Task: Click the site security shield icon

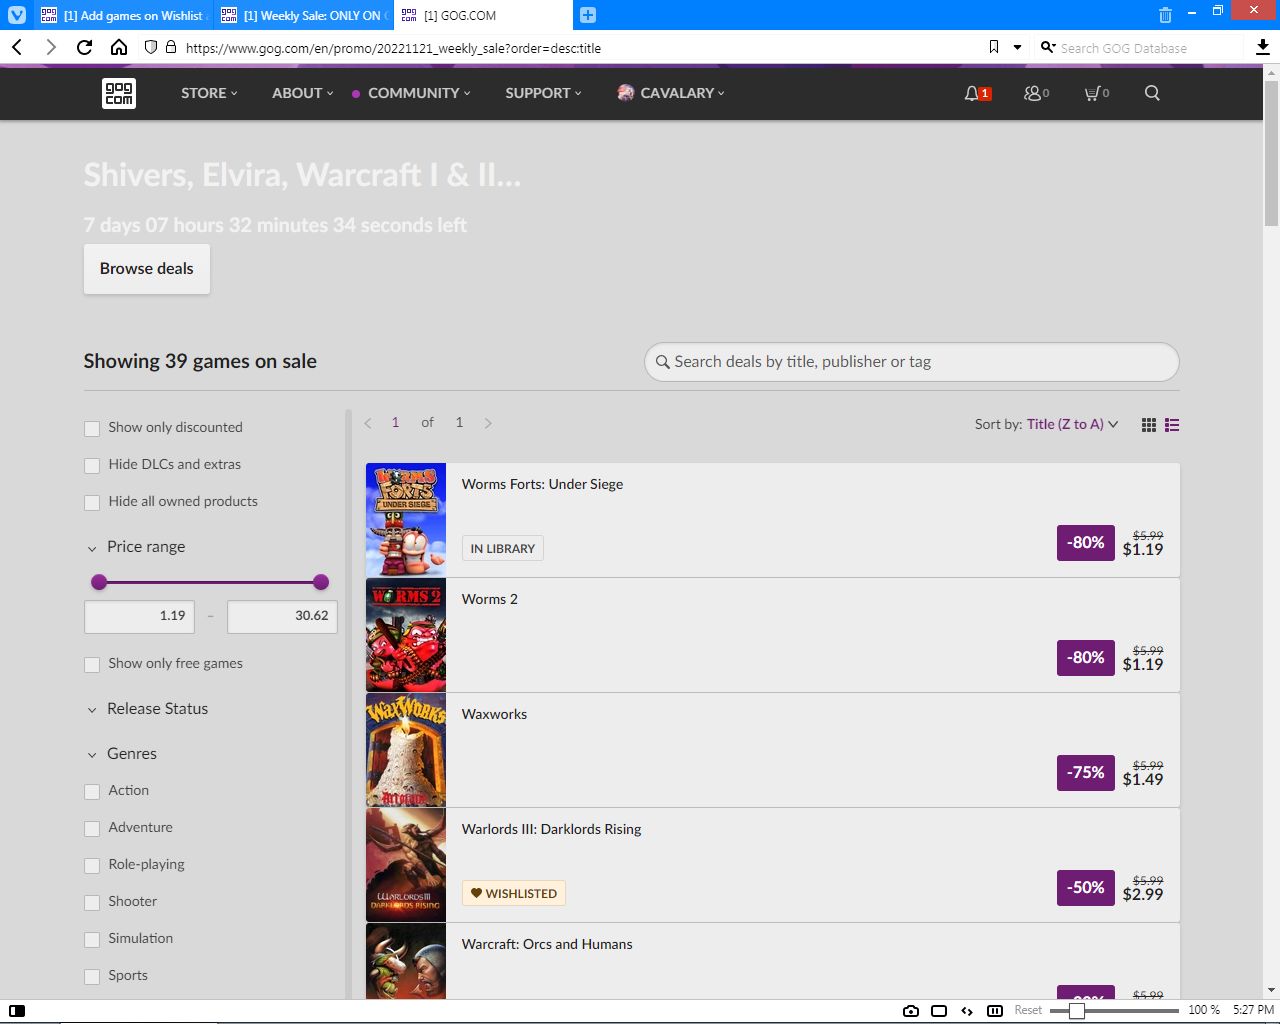Action: pyautogui.click(x=151, y=47)
